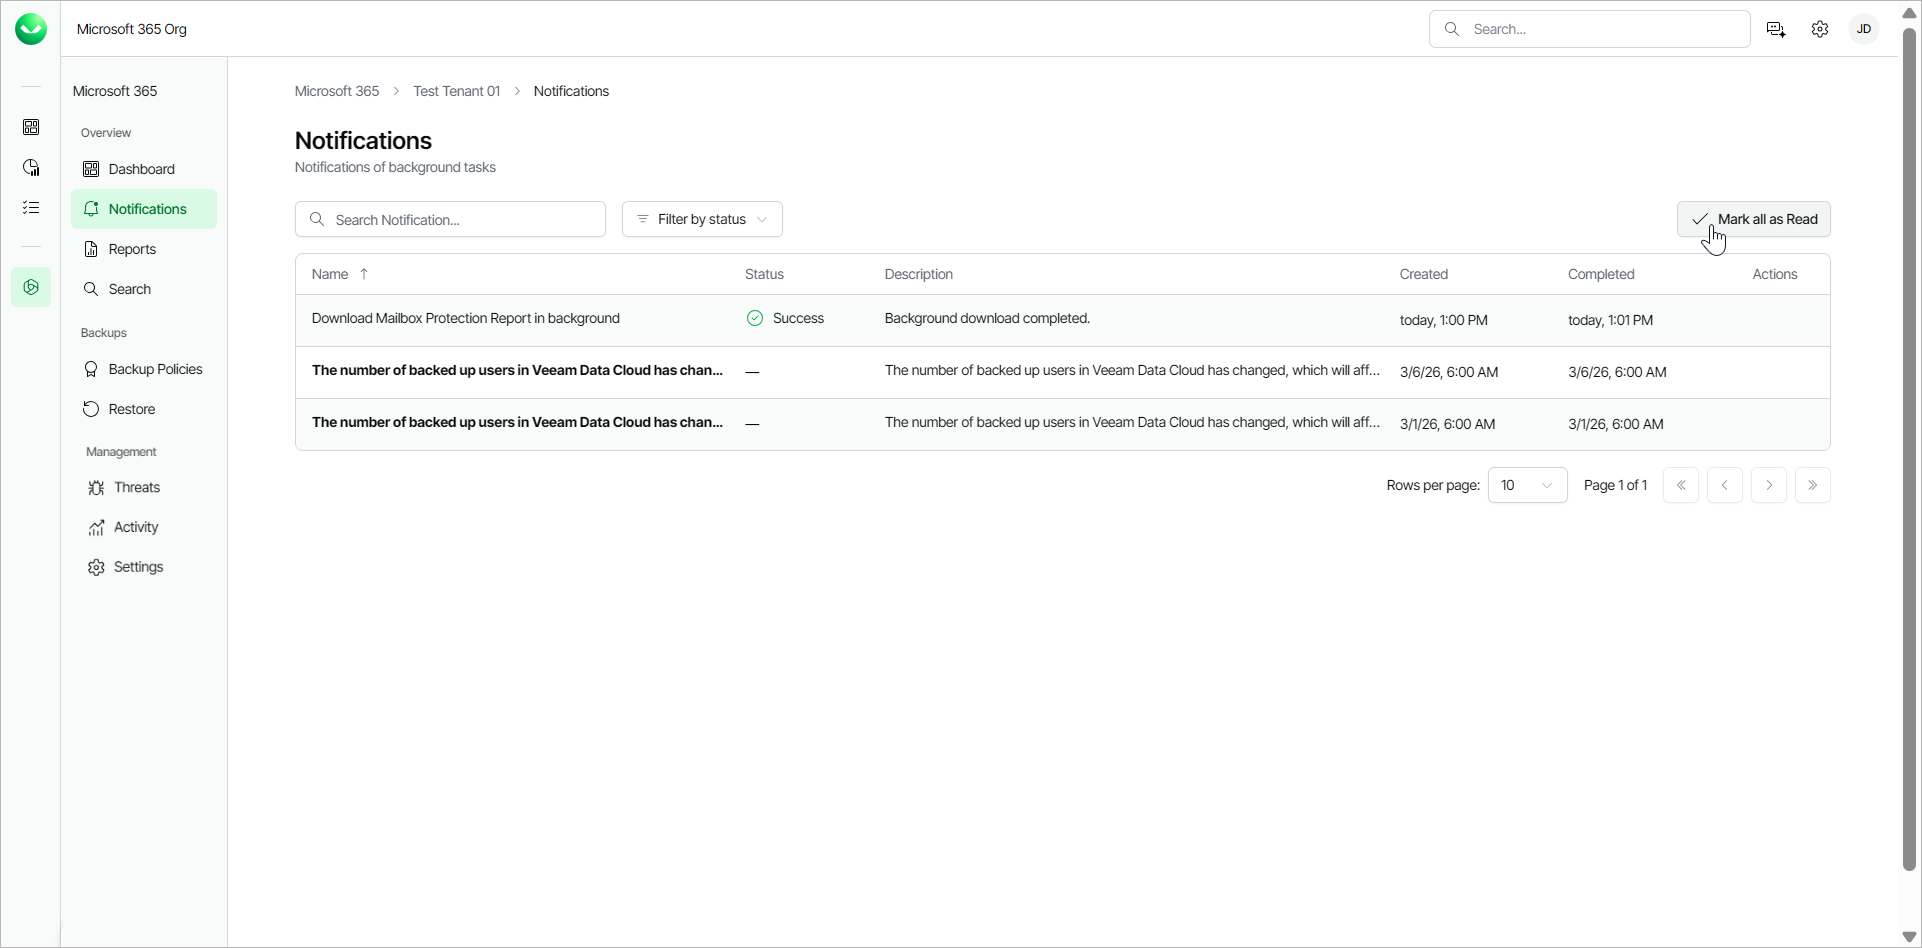Open the Rows per page dropdown

[x=1527, y=485]
